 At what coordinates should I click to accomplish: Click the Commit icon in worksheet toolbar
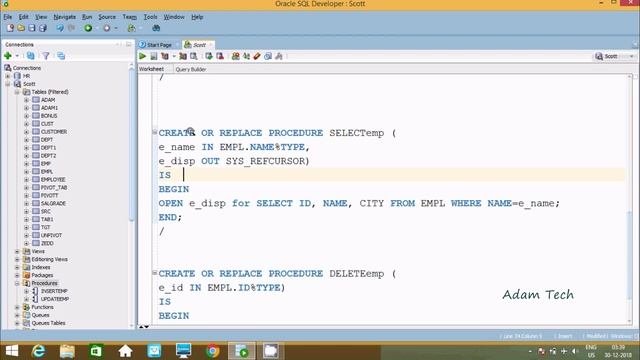[x=209, y=56]
